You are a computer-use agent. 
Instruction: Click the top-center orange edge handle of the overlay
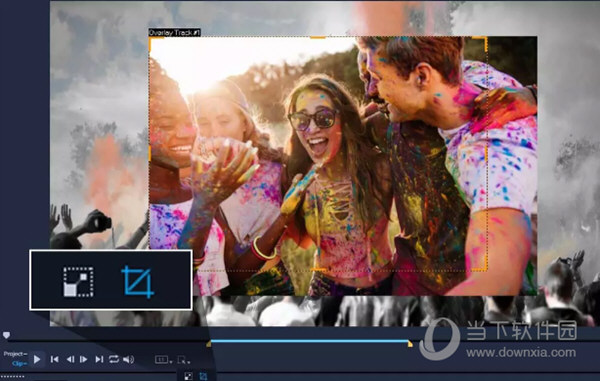317,37
